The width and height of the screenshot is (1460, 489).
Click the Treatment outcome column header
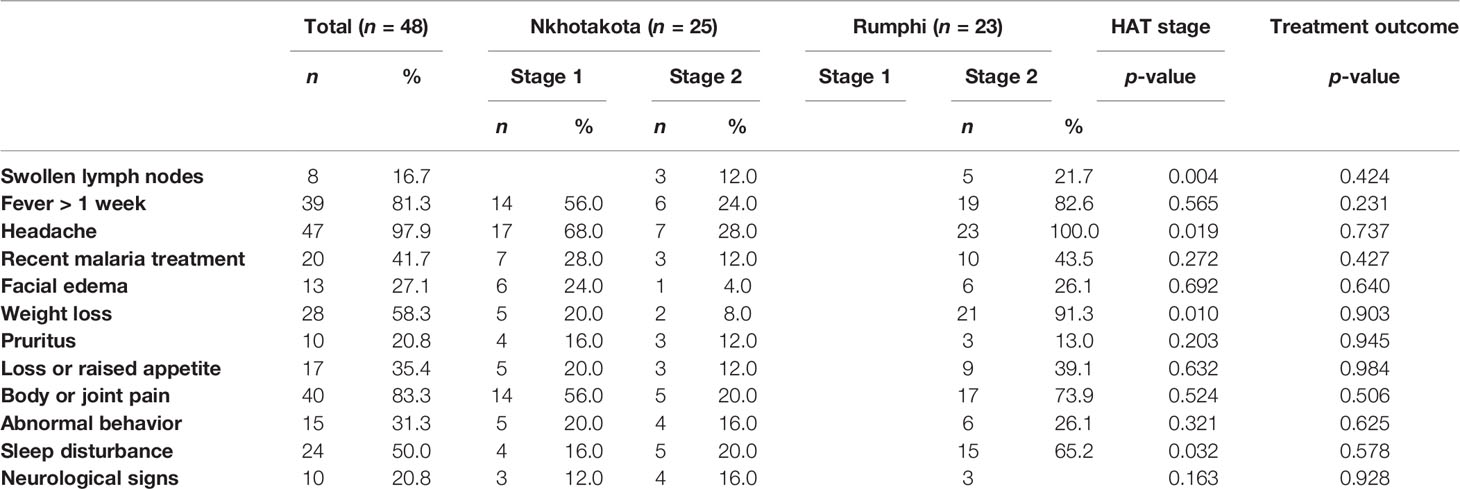[x=1364, y=28]
